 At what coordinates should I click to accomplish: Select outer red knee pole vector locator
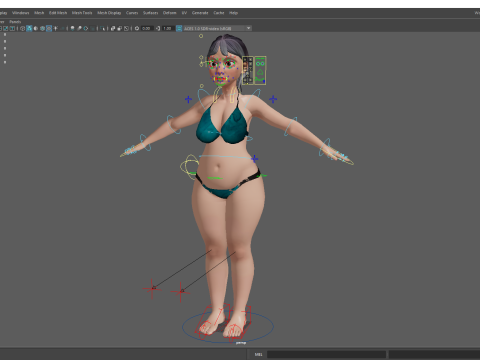coord(152,288)
